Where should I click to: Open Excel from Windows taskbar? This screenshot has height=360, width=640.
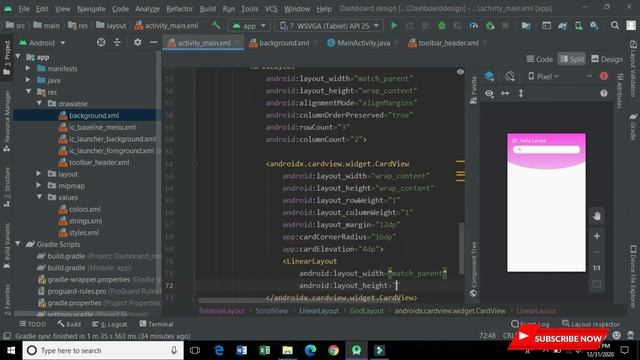(264, 350)
